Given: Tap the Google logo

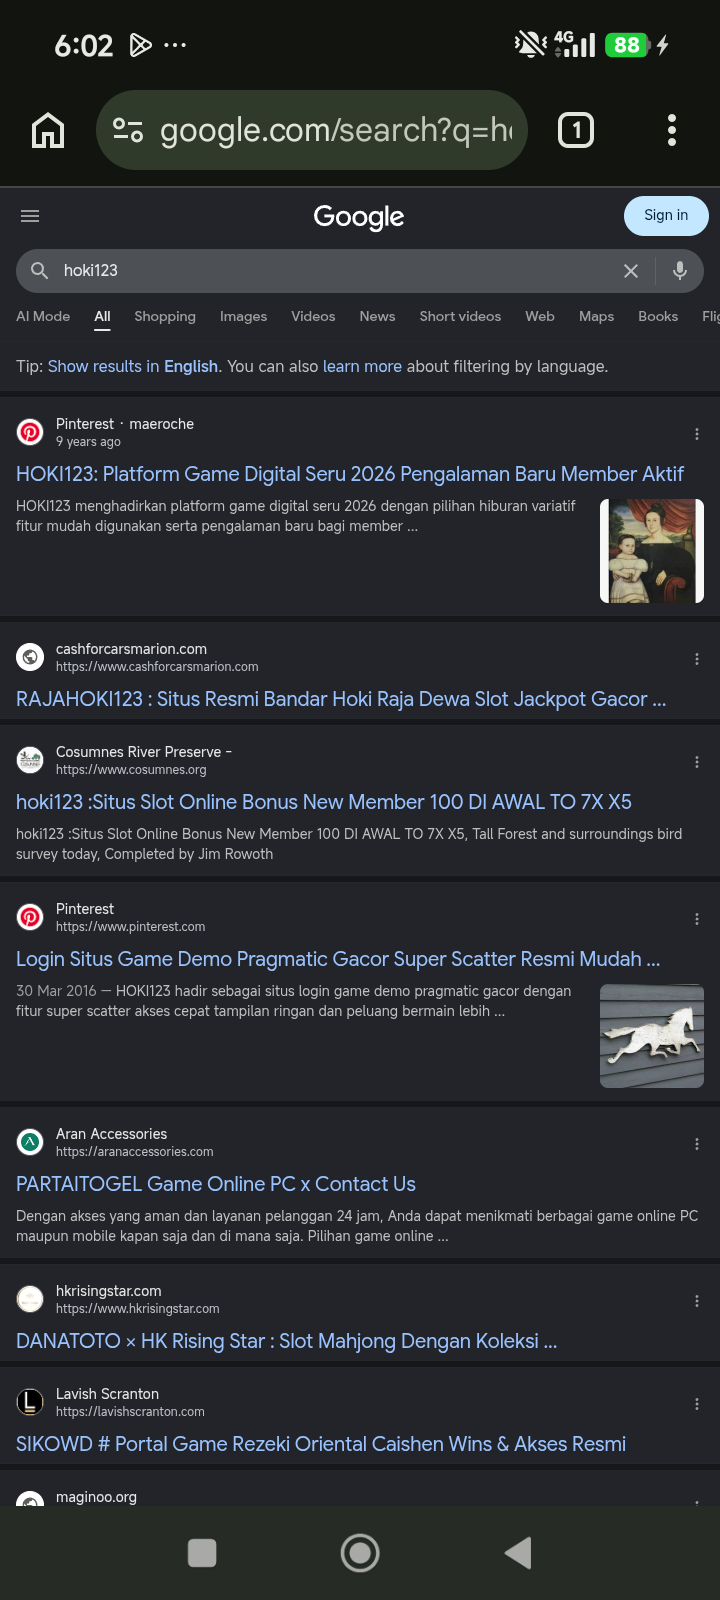Looking at the screenshot, I should [359, 217].
